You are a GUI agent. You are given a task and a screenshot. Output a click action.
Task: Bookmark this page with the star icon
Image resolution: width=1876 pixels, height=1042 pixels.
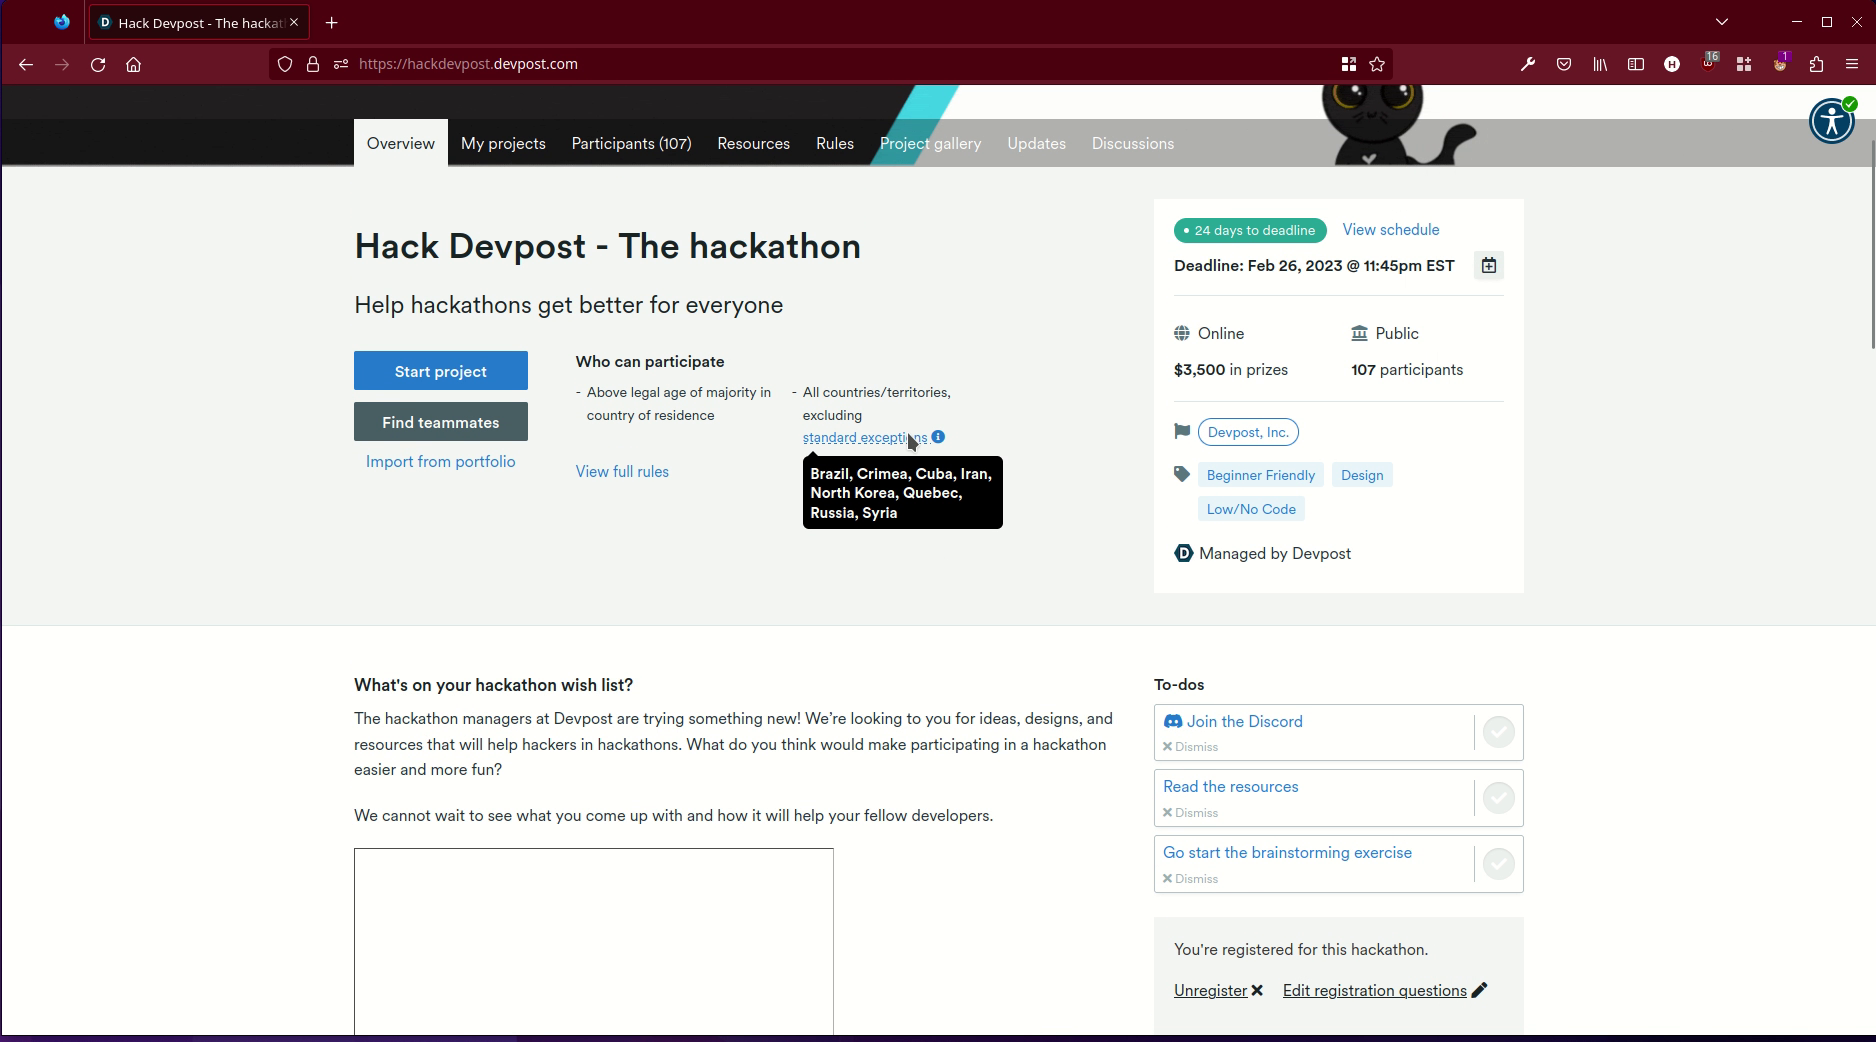point(1377,64)
